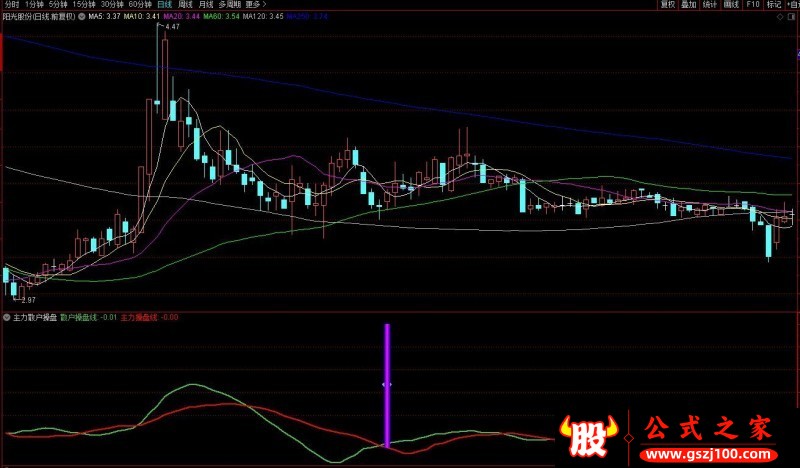Click the blue MA250 label
This screenshot has height=468, width=800.
(x=307, y=16)
